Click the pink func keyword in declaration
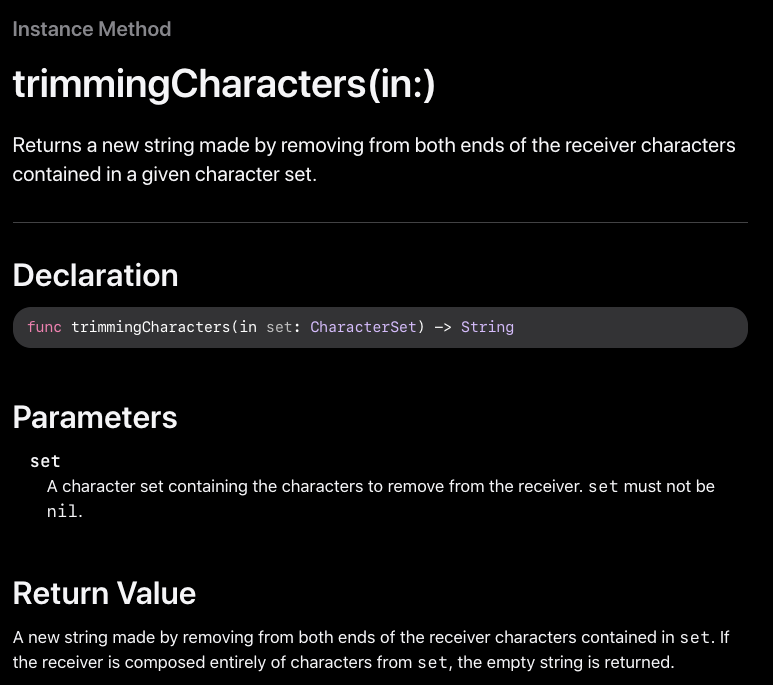The width and height of the screenshot is (773, 685). point(44,327)
